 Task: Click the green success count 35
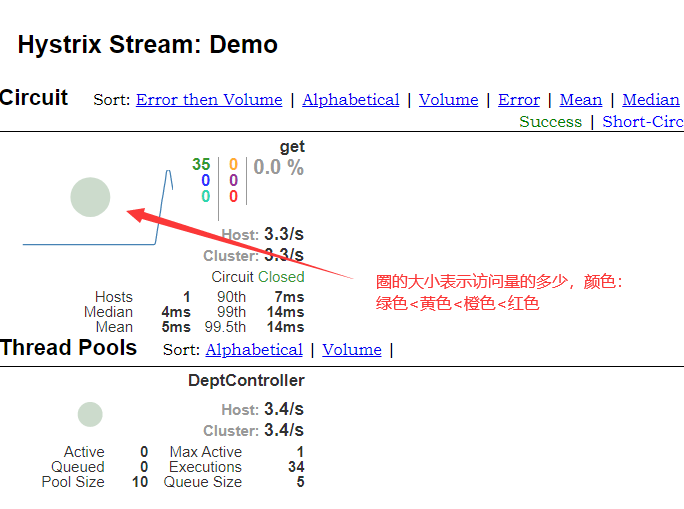[x=201, y=164]
